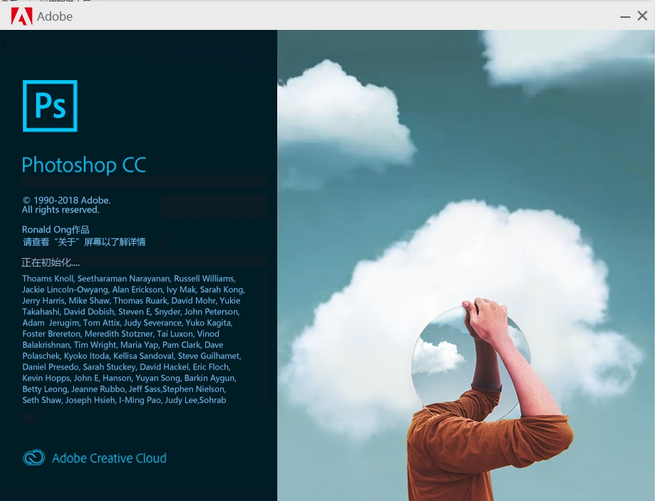This screenshot has height=501, width=655.
Task: Click the "正在初始化...." status text
Action: (x=51, y=262)
